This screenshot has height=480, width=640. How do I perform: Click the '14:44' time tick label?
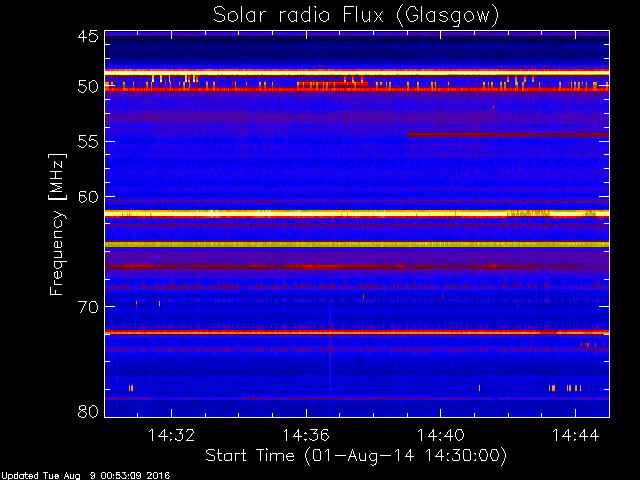(576, 435)
